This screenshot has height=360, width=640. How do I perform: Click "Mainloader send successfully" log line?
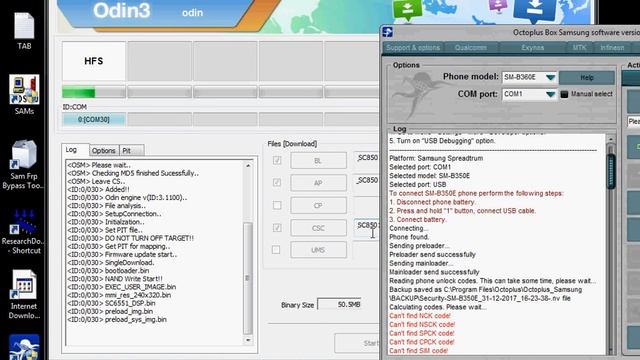[434, 272]
